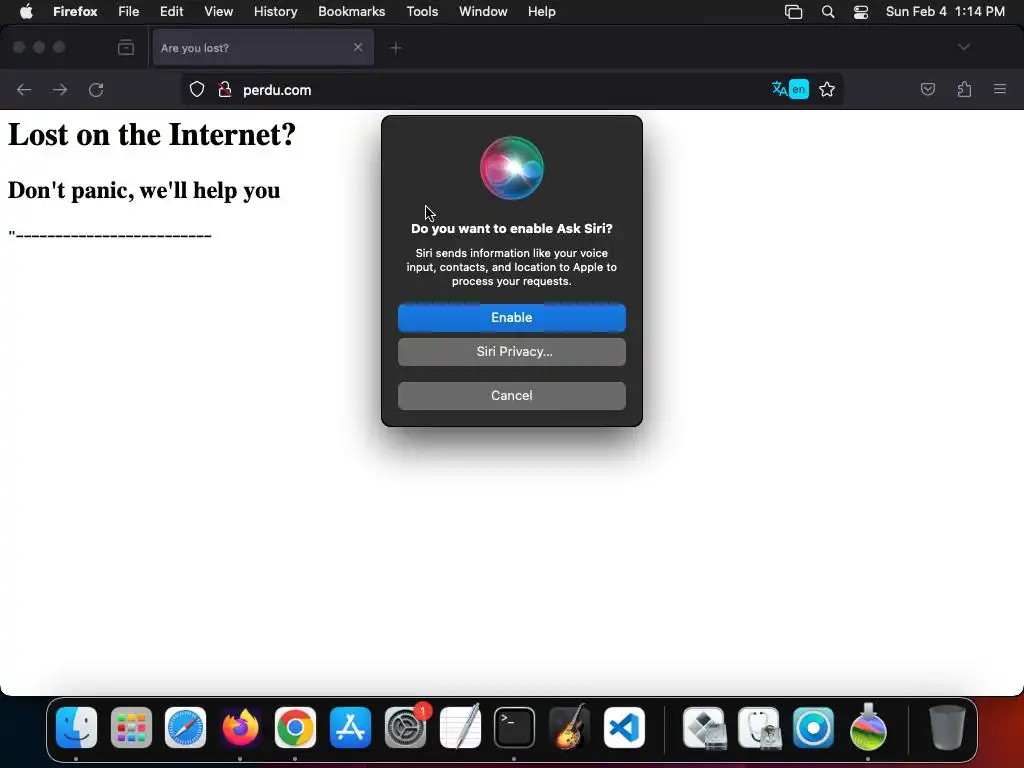Reload the perdu.com page
Image resolution: width=1024 pixels, height=768 pixels.
[x=96, y=89]
